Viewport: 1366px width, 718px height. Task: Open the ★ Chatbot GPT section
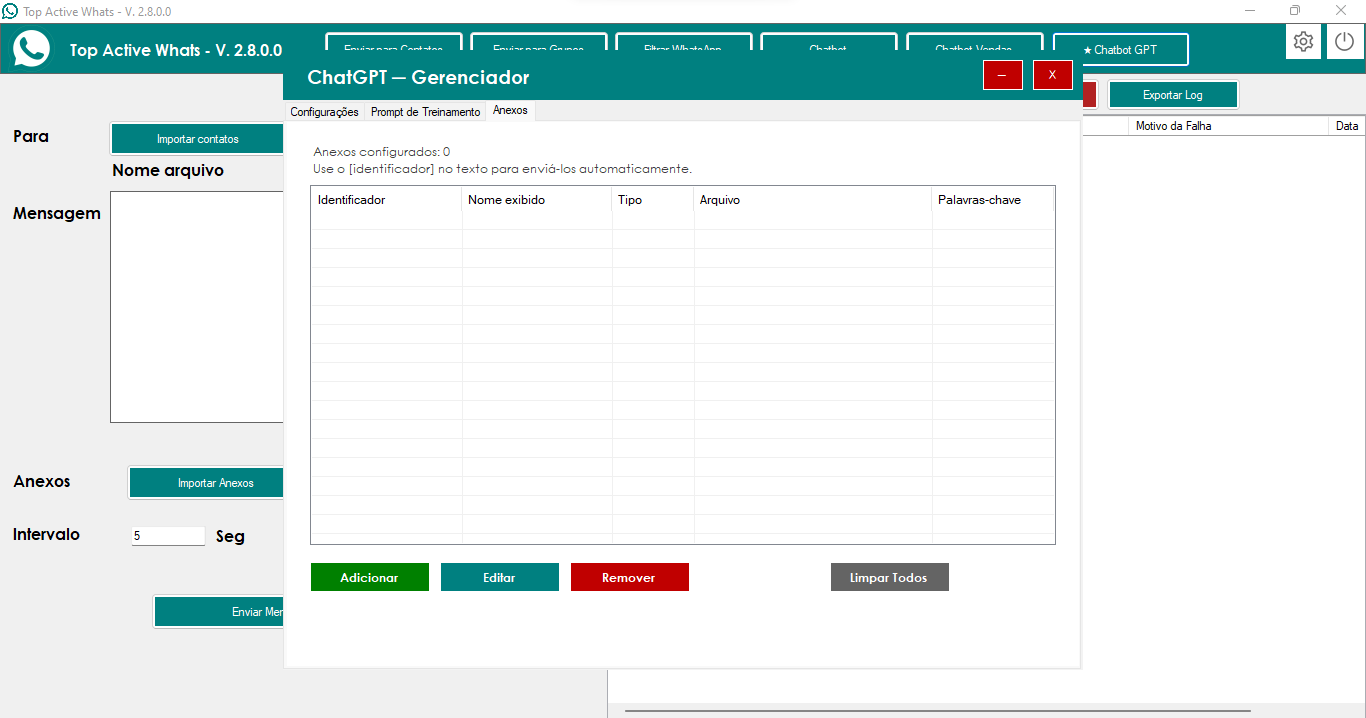[1120, 49]
